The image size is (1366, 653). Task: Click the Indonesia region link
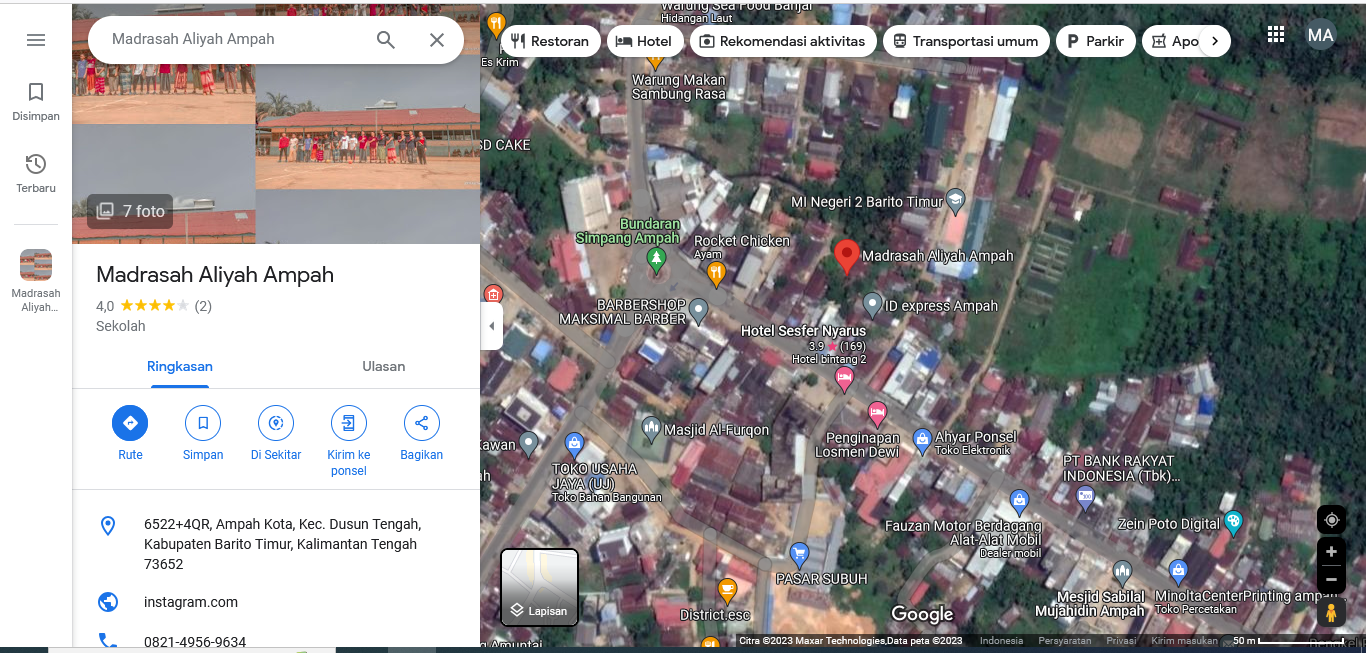tap(1001, 641)
